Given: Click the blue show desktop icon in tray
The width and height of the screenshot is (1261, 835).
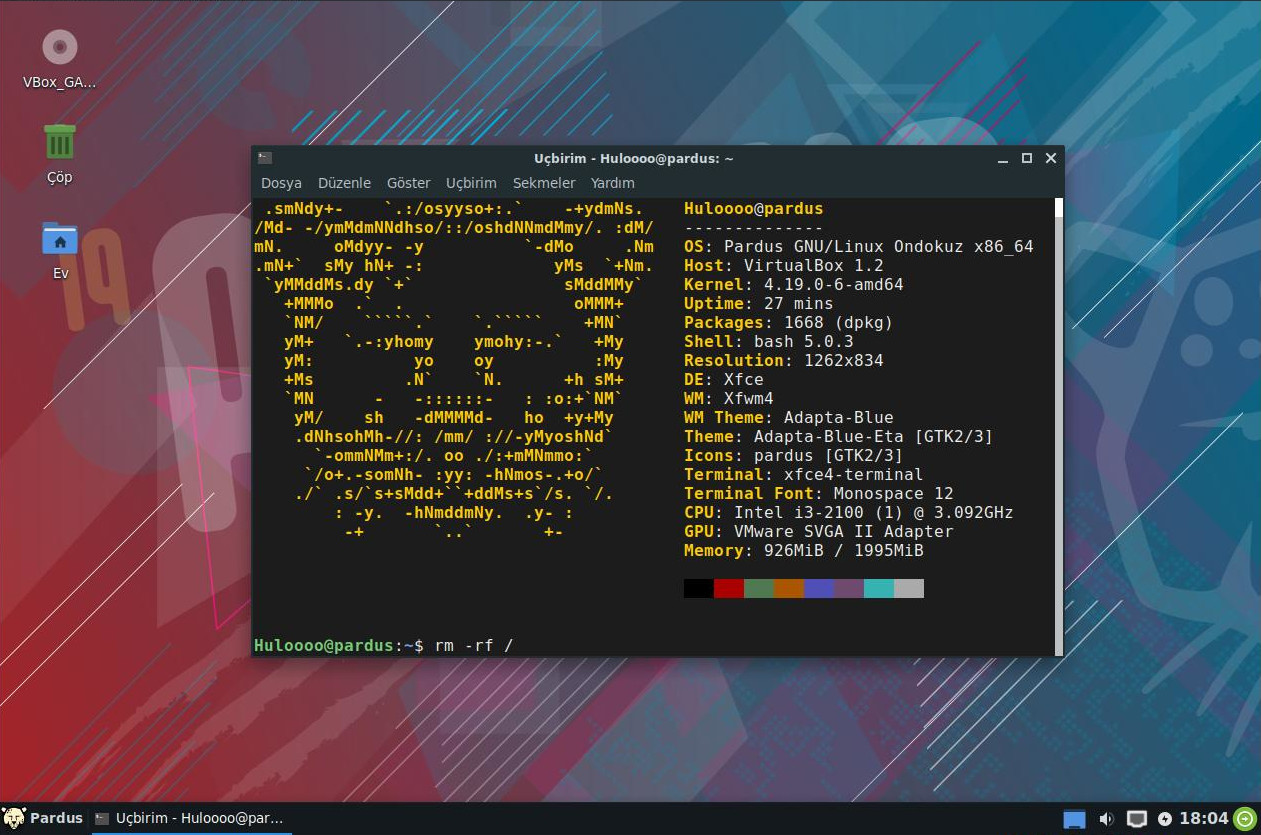Looking at the screenshot, I should point(1074,819).
